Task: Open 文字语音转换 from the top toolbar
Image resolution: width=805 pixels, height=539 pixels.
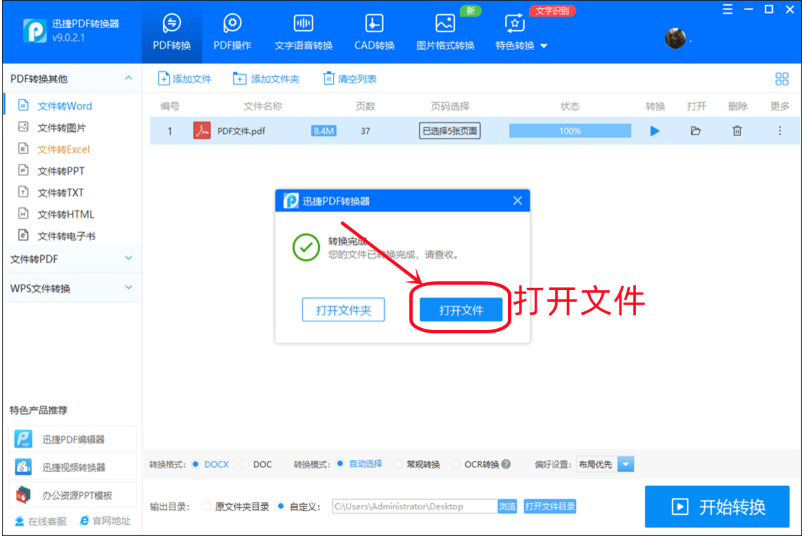Action: (x=303, y=31)
